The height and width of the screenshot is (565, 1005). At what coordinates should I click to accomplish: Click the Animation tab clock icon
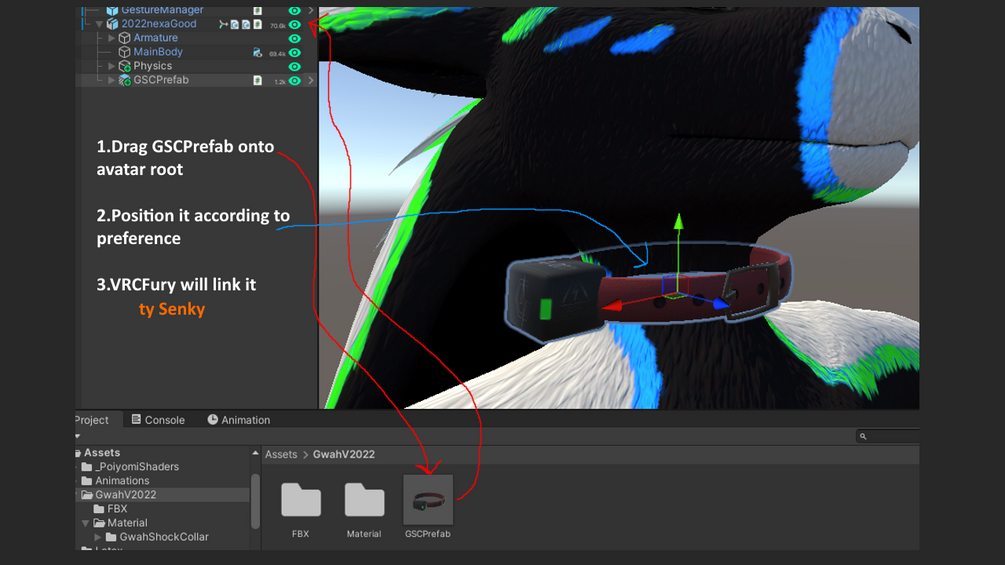213,420
